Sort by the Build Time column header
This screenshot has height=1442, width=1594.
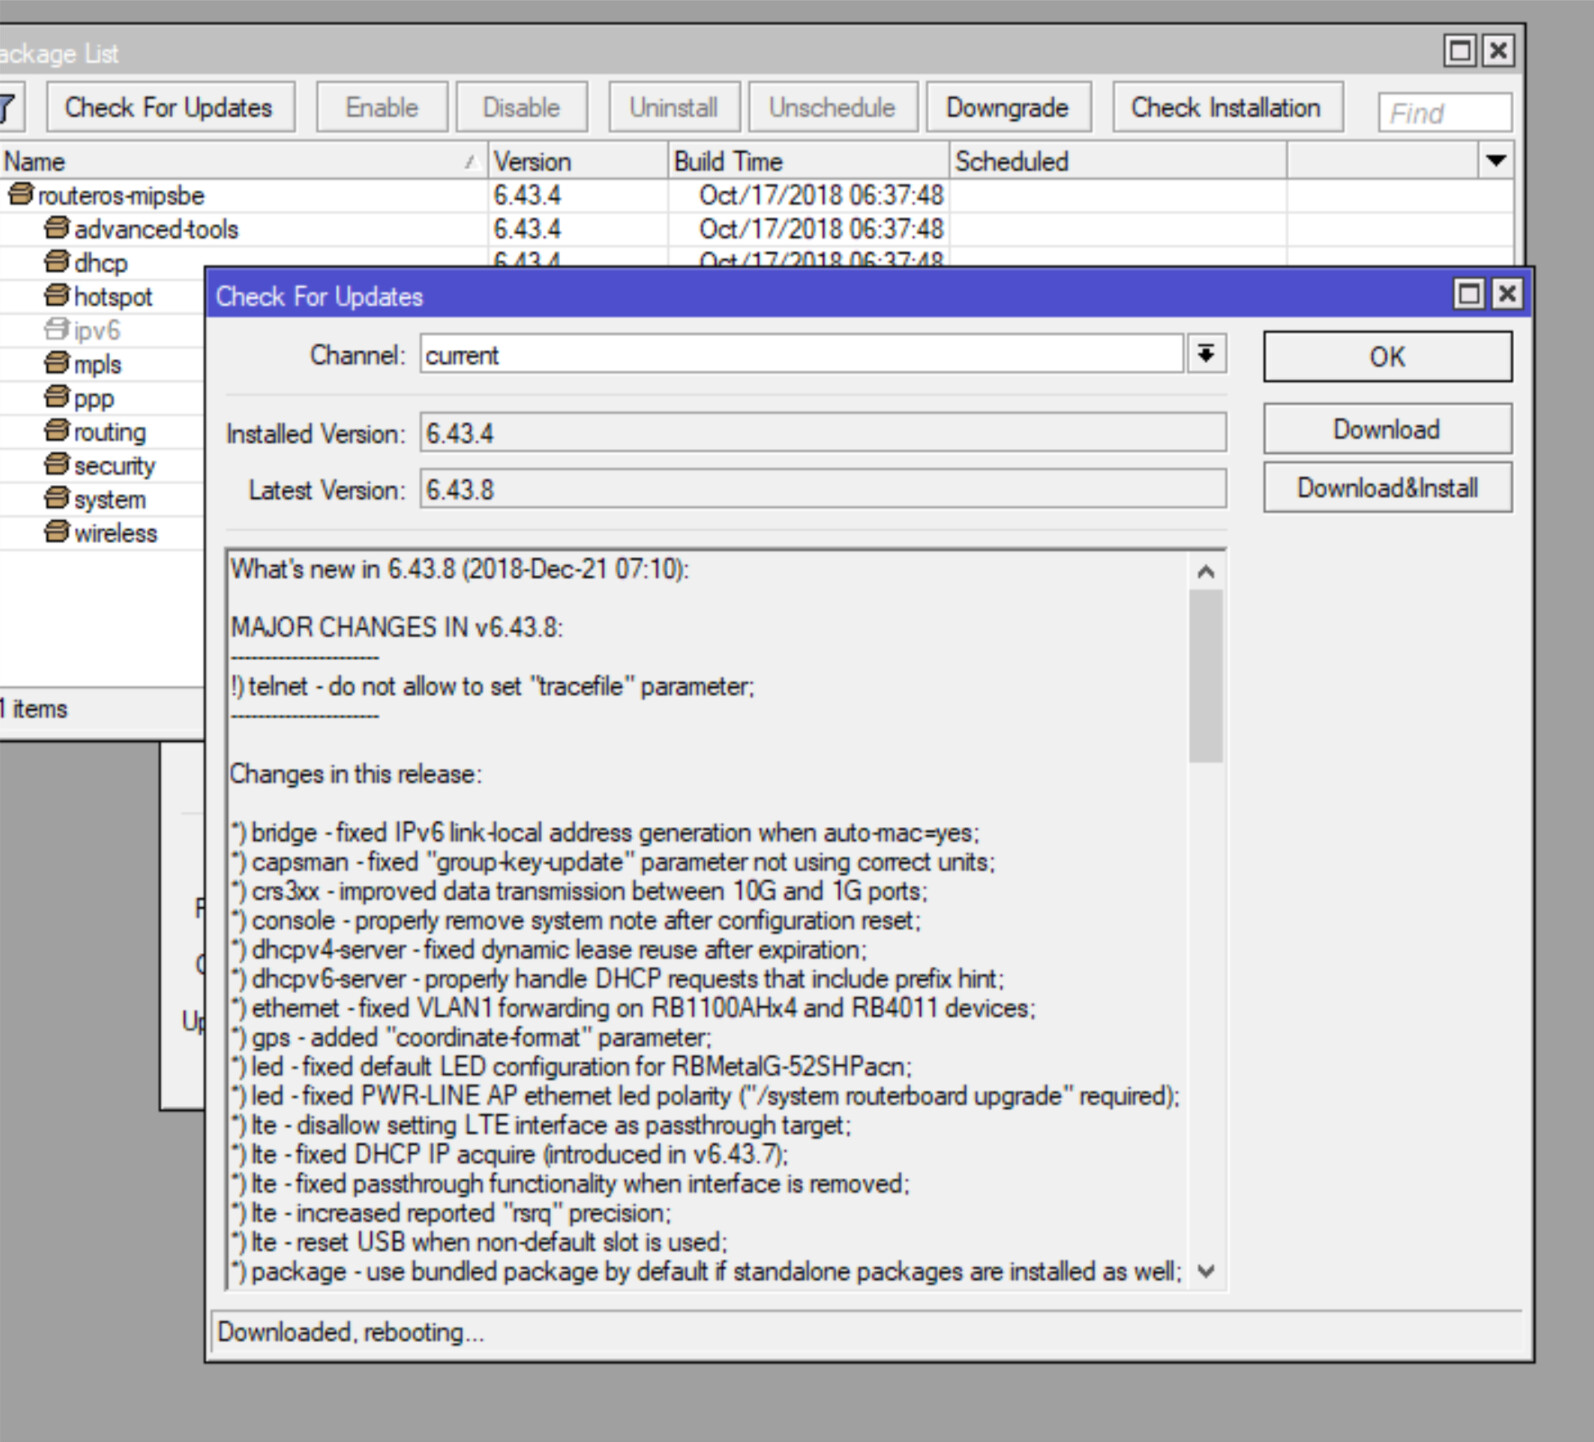(x=809, y=161)
